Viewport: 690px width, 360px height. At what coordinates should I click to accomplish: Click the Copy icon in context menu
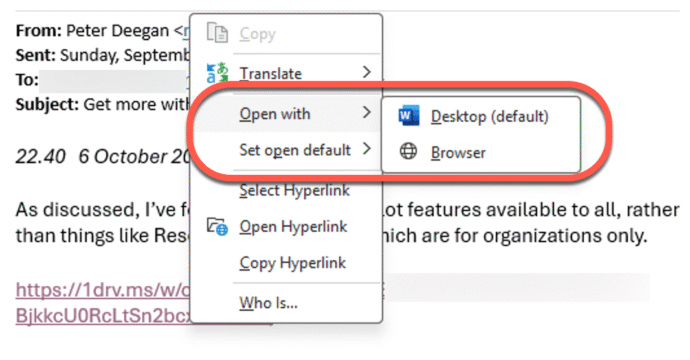click(x=217, y=33)
